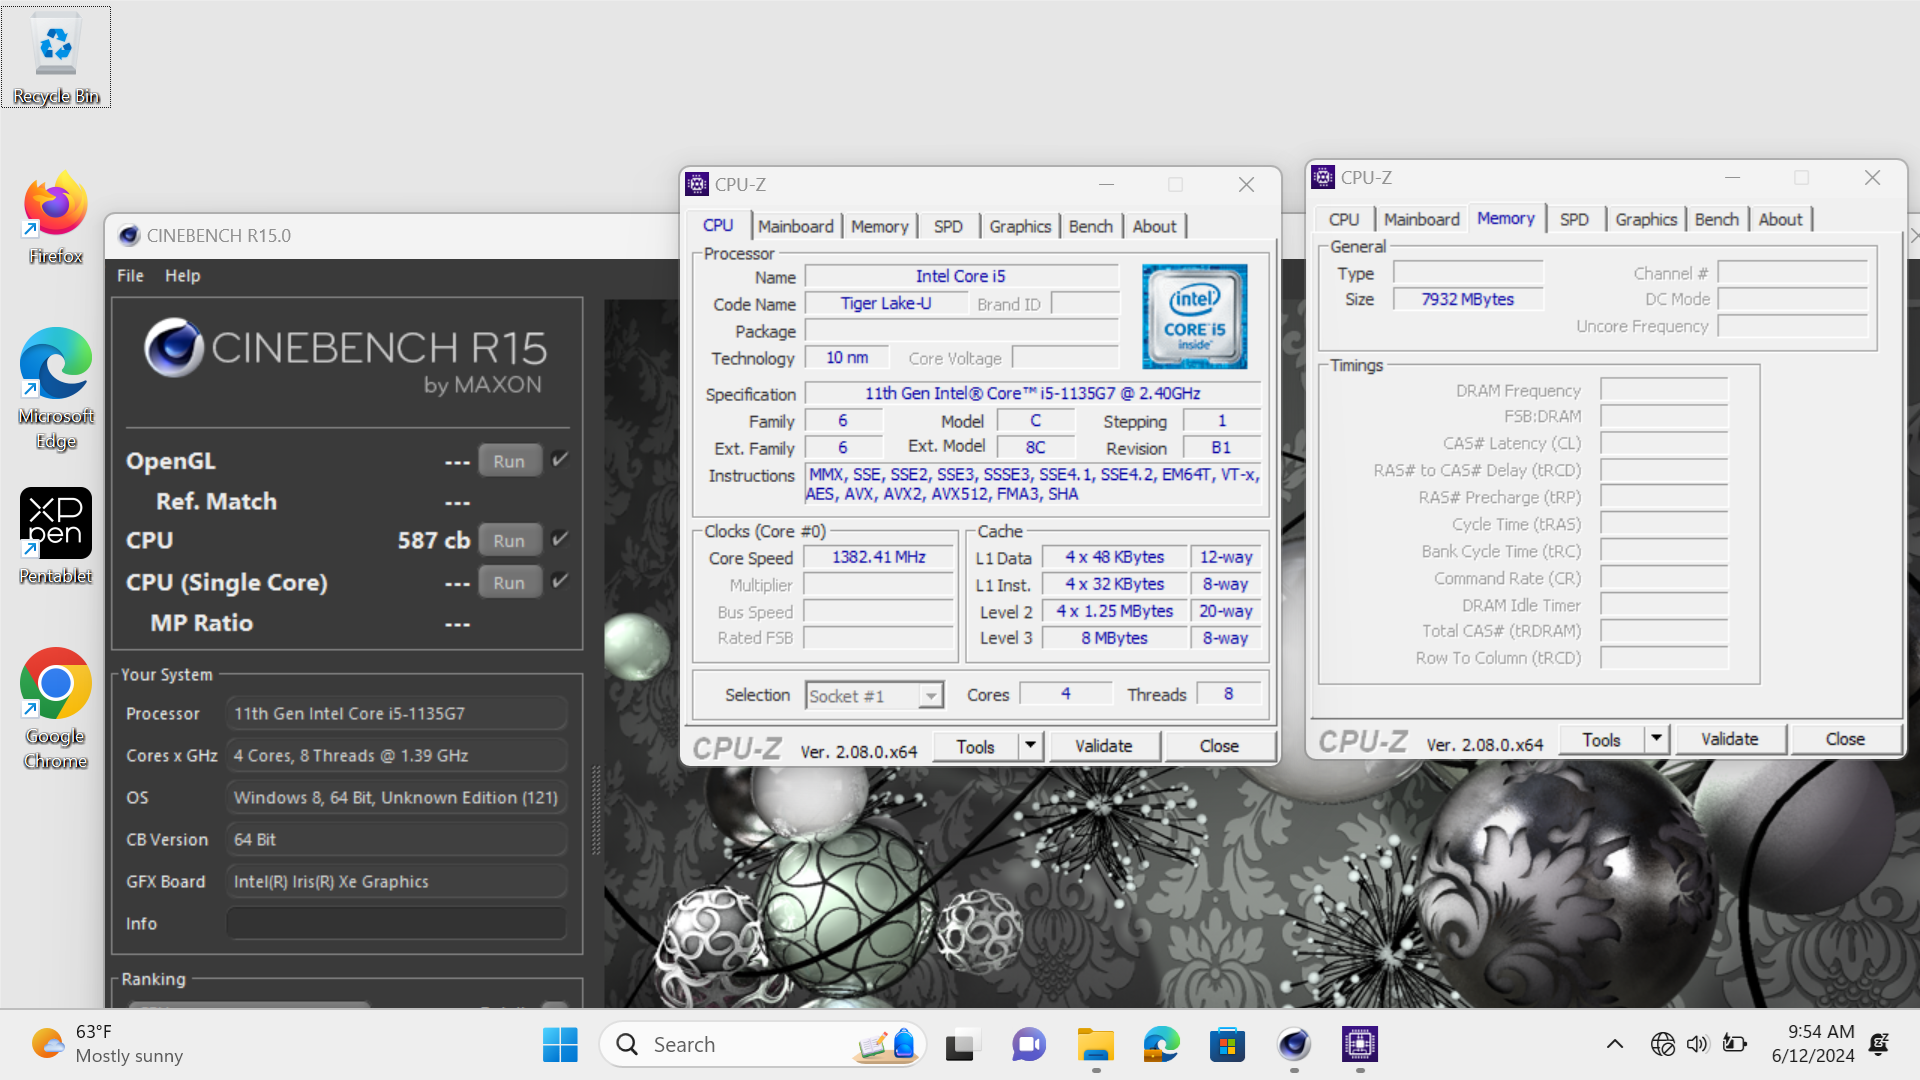
Task: Toggle the CPU test checkbox
Action: point(560,540)
